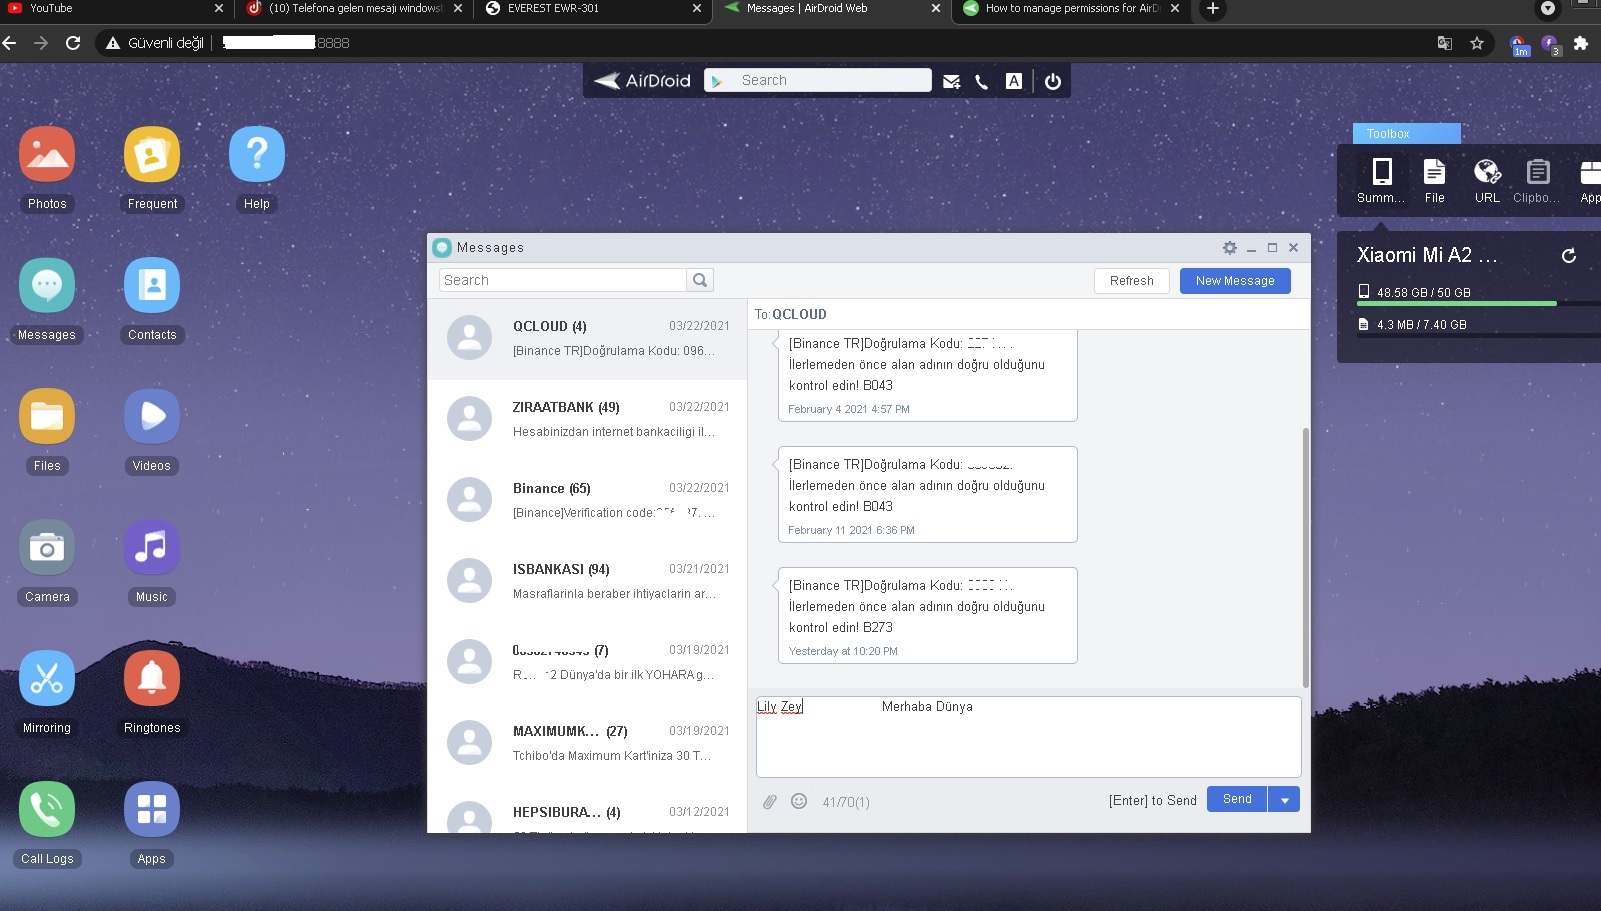Open the Binance (65) conversation

[x=587, y=501]
